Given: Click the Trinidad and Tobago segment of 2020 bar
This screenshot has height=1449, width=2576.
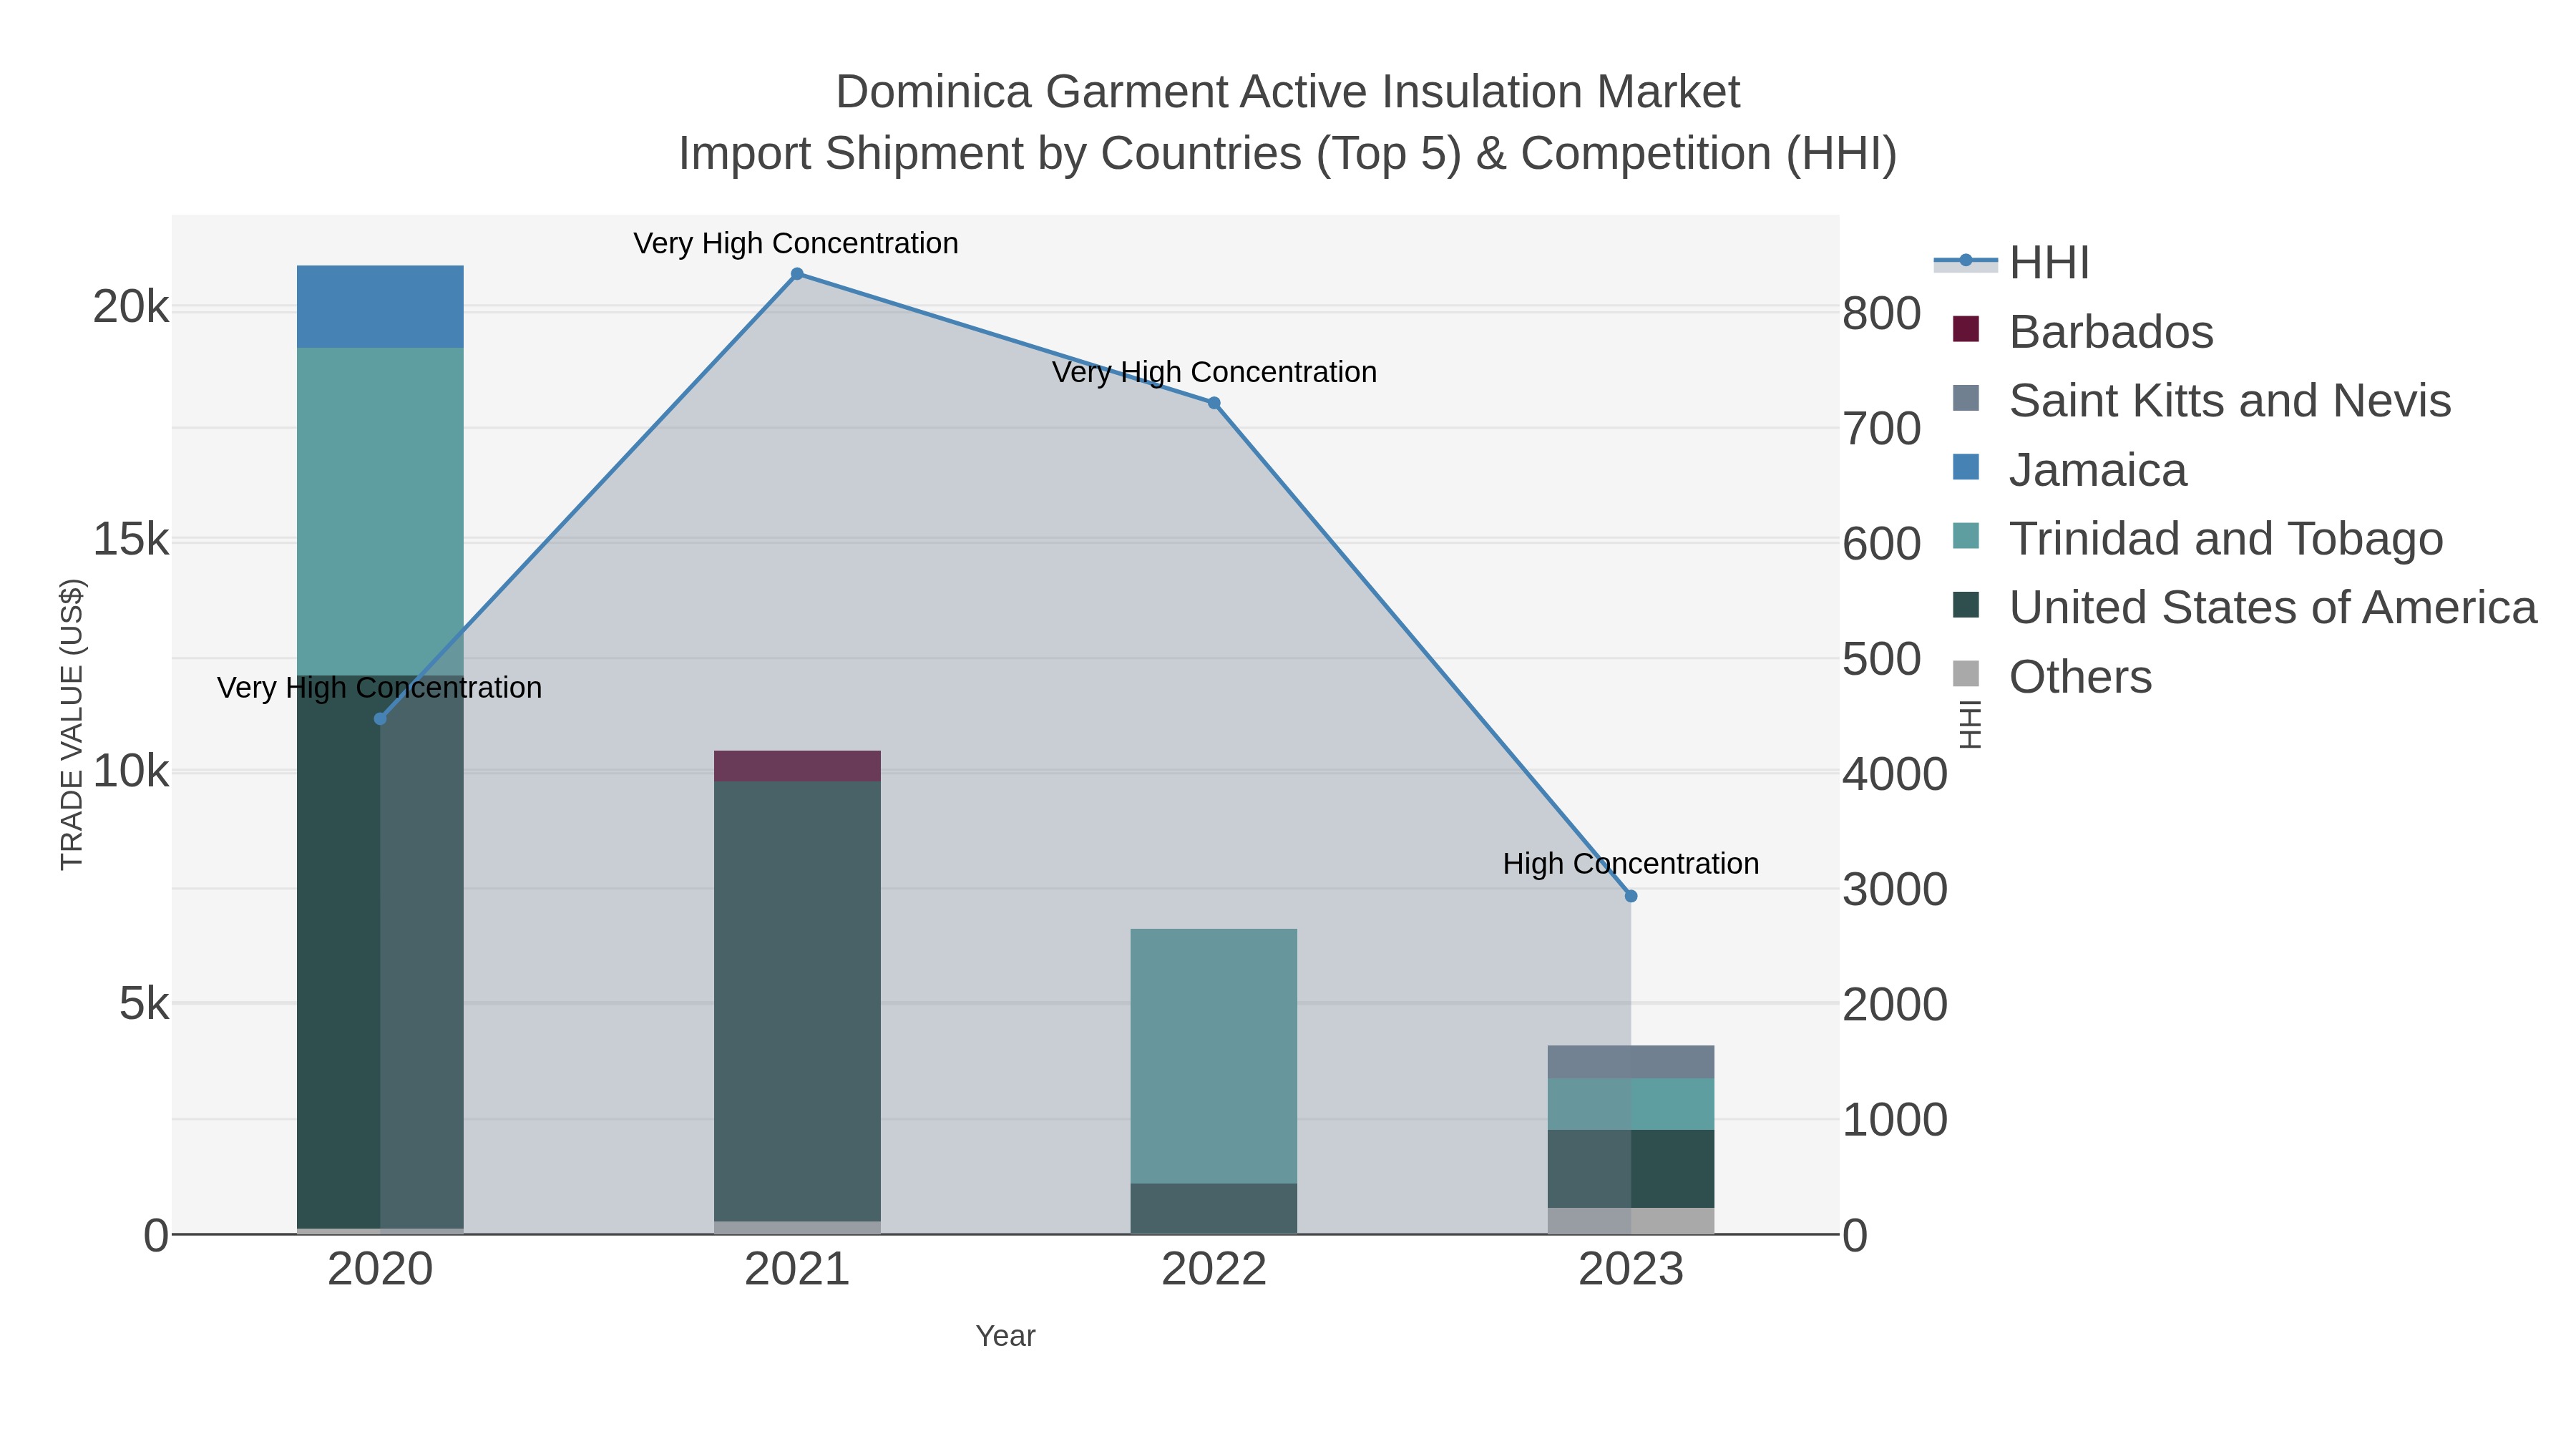Looking at the screenshot, I should [380, 511].
